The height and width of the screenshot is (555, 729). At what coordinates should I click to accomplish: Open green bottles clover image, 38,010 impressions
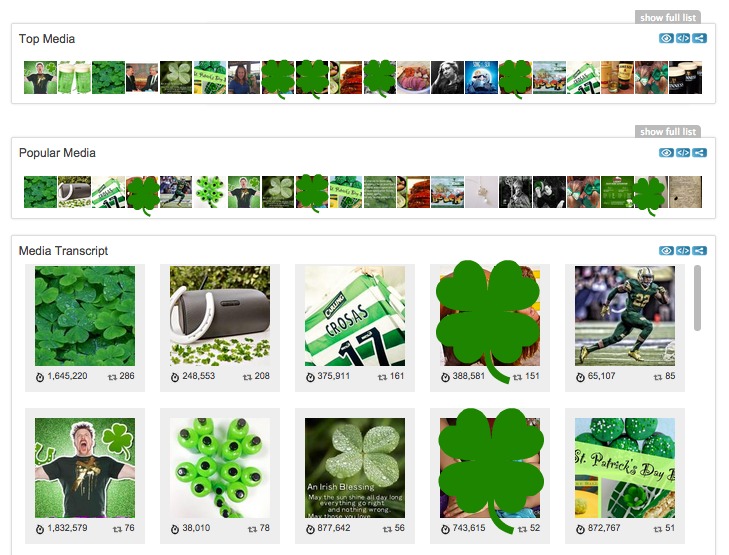[x=220, y=468]
